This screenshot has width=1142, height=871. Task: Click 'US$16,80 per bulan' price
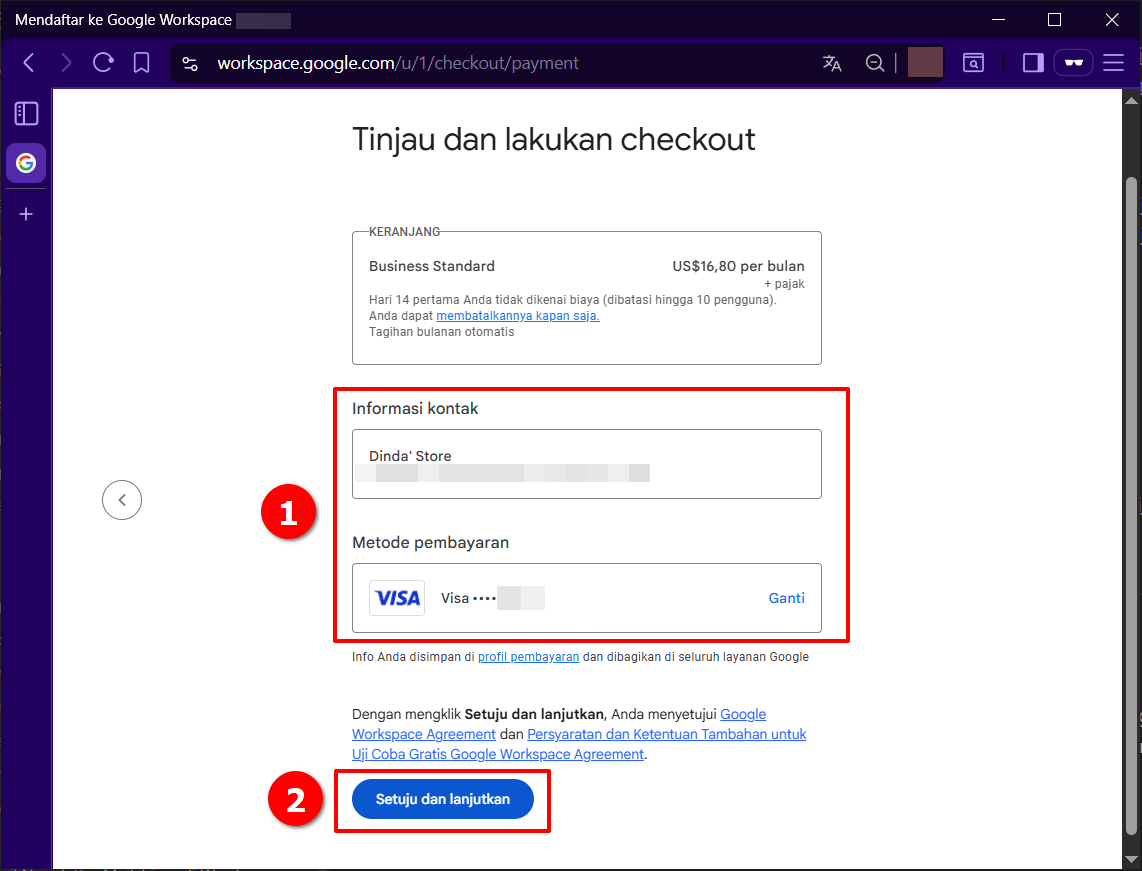click(738, 266)
